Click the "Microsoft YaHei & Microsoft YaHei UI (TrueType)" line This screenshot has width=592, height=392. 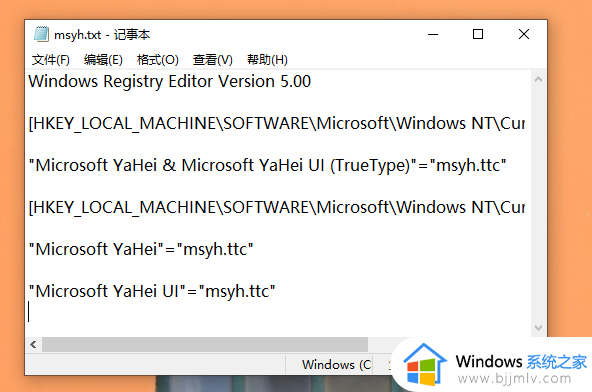click(267, 165)
